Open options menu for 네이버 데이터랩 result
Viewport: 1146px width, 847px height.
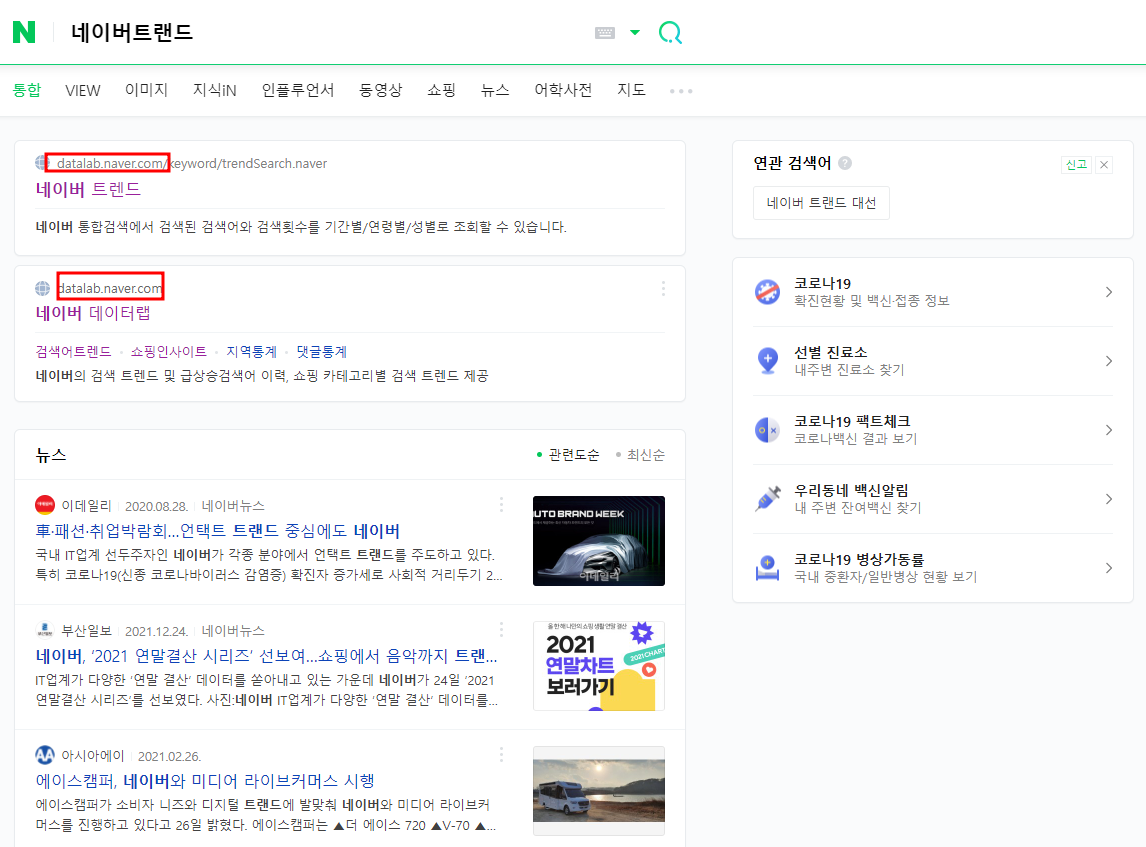[x=663, y=289]
